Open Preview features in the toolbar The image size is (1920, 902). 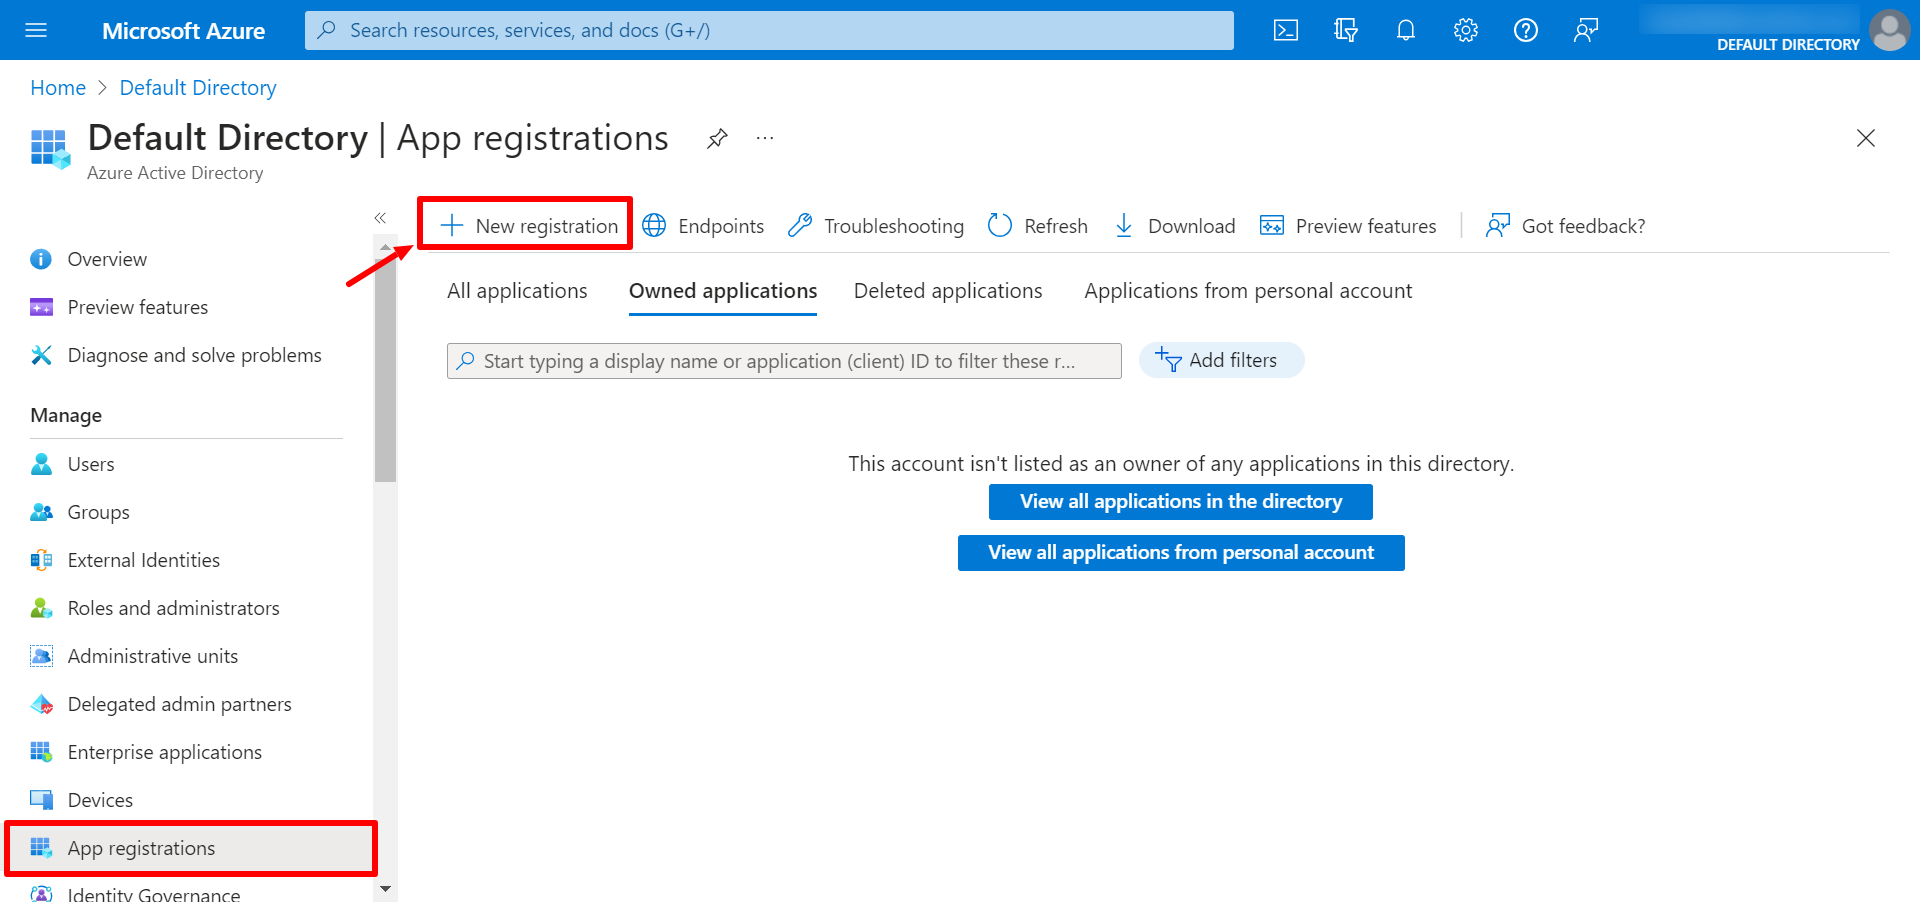point(1348,226)
